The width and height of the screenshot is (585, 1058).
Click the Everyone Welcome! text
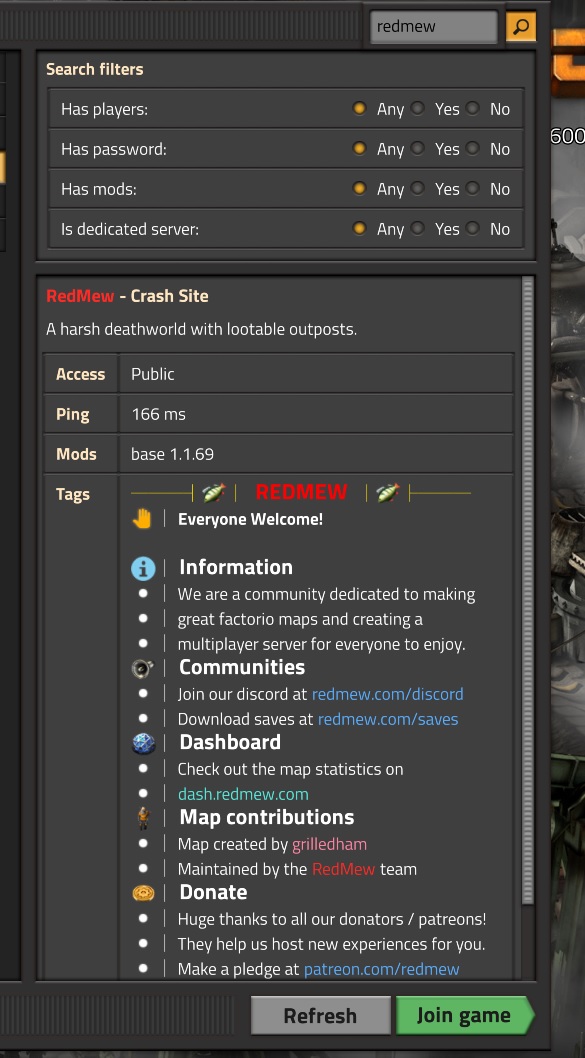[x=250, y=520]
